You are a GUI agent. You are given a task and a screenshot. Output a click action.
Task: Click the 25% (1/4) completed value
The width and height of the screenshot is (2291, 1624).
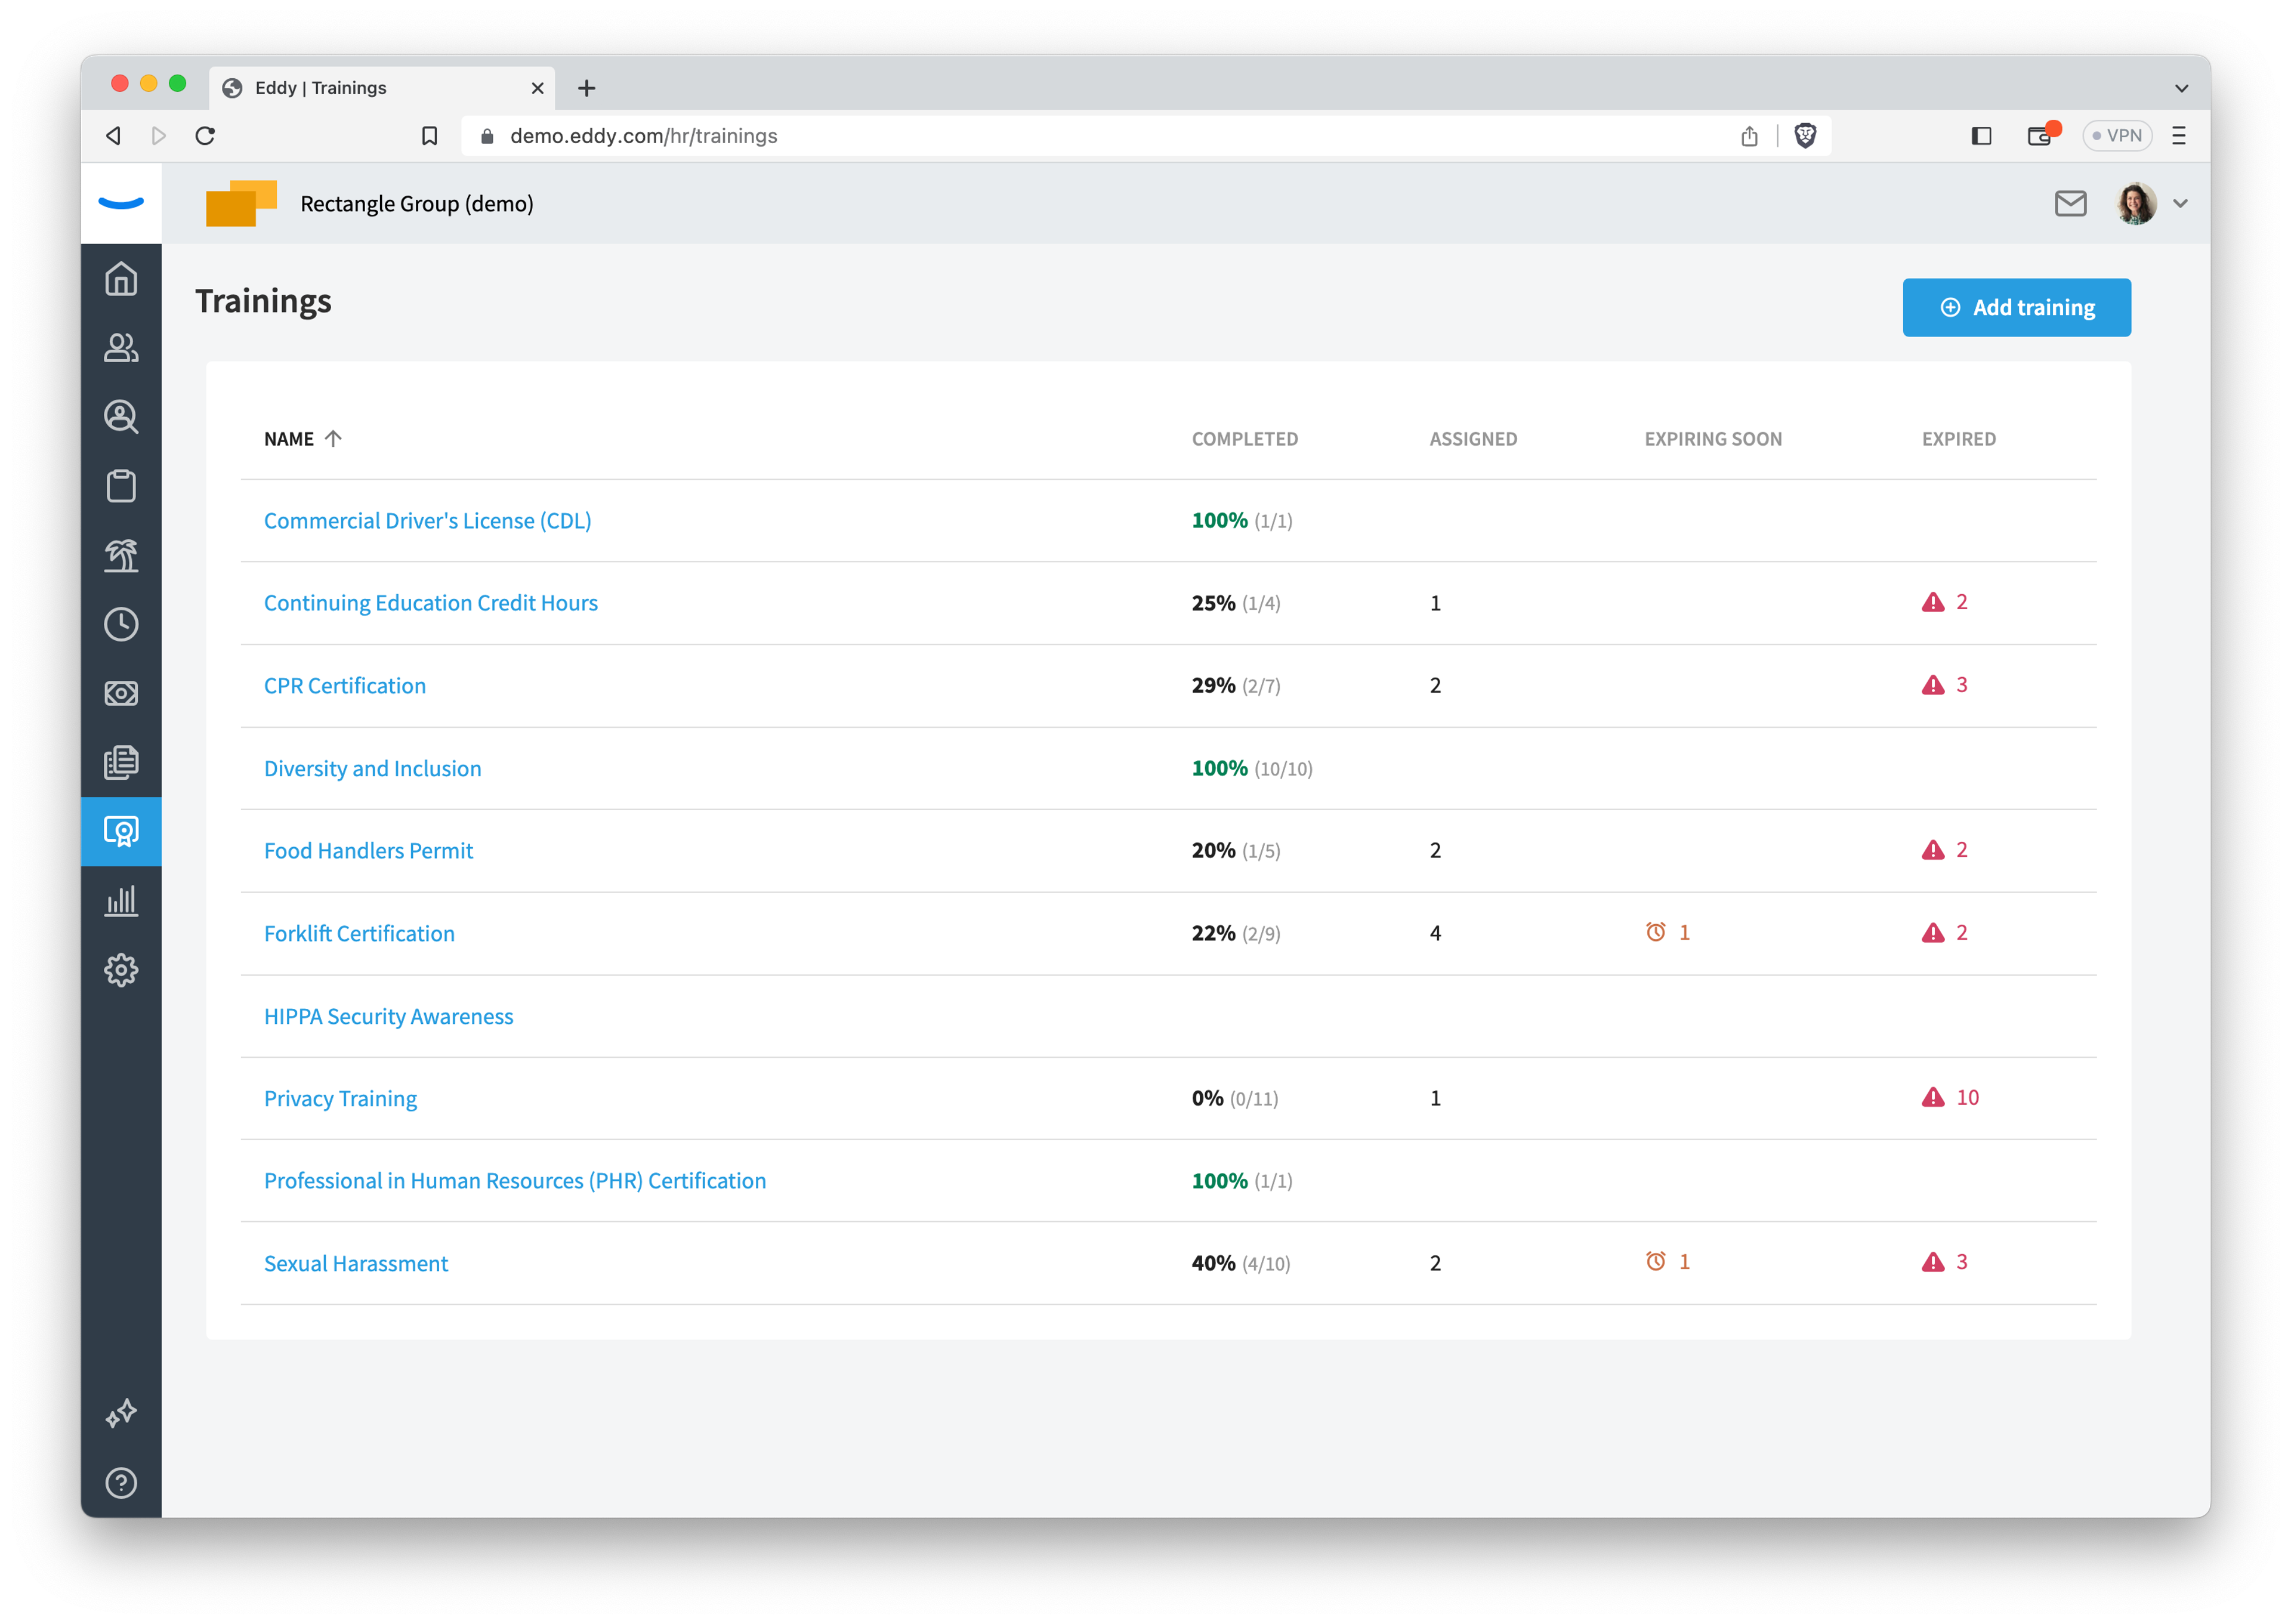pyautogui.click(x=1236, y=603)
